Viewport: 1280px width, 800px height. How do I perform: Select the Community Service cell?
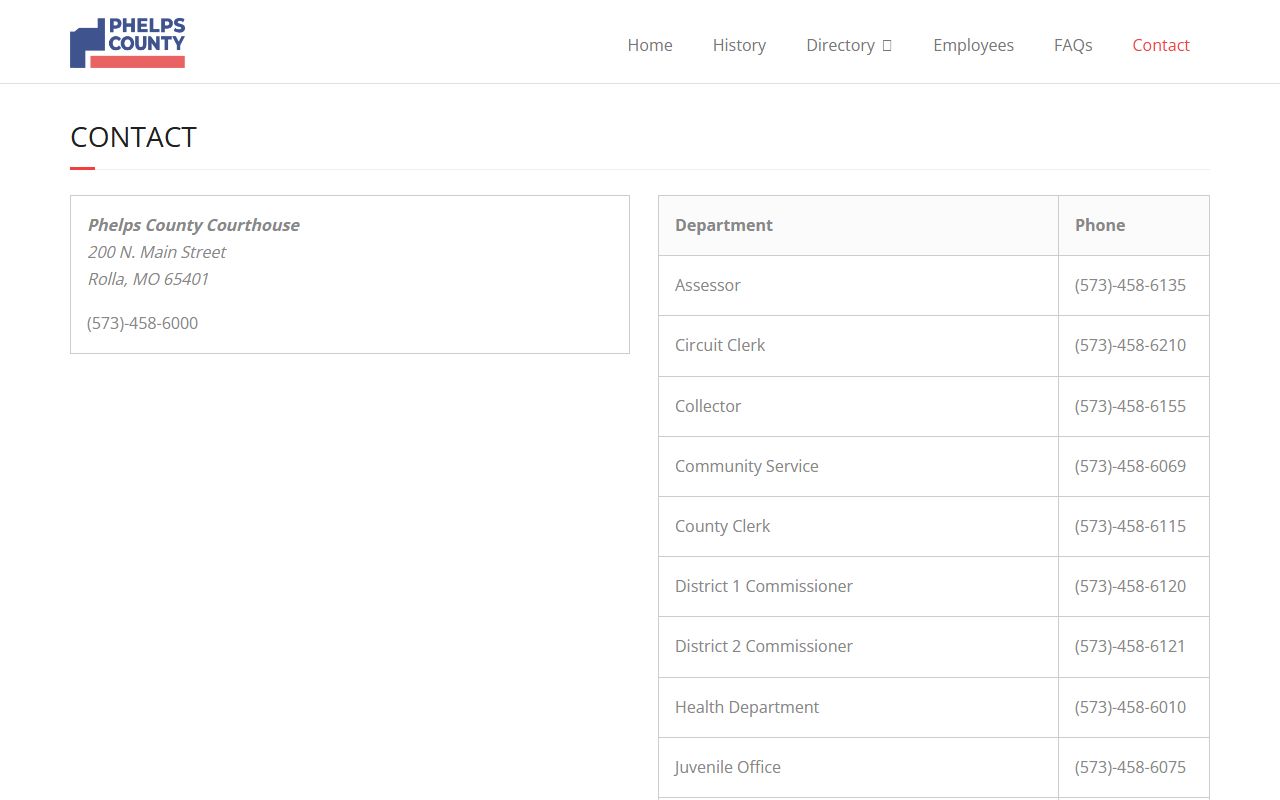pos(858,466)
